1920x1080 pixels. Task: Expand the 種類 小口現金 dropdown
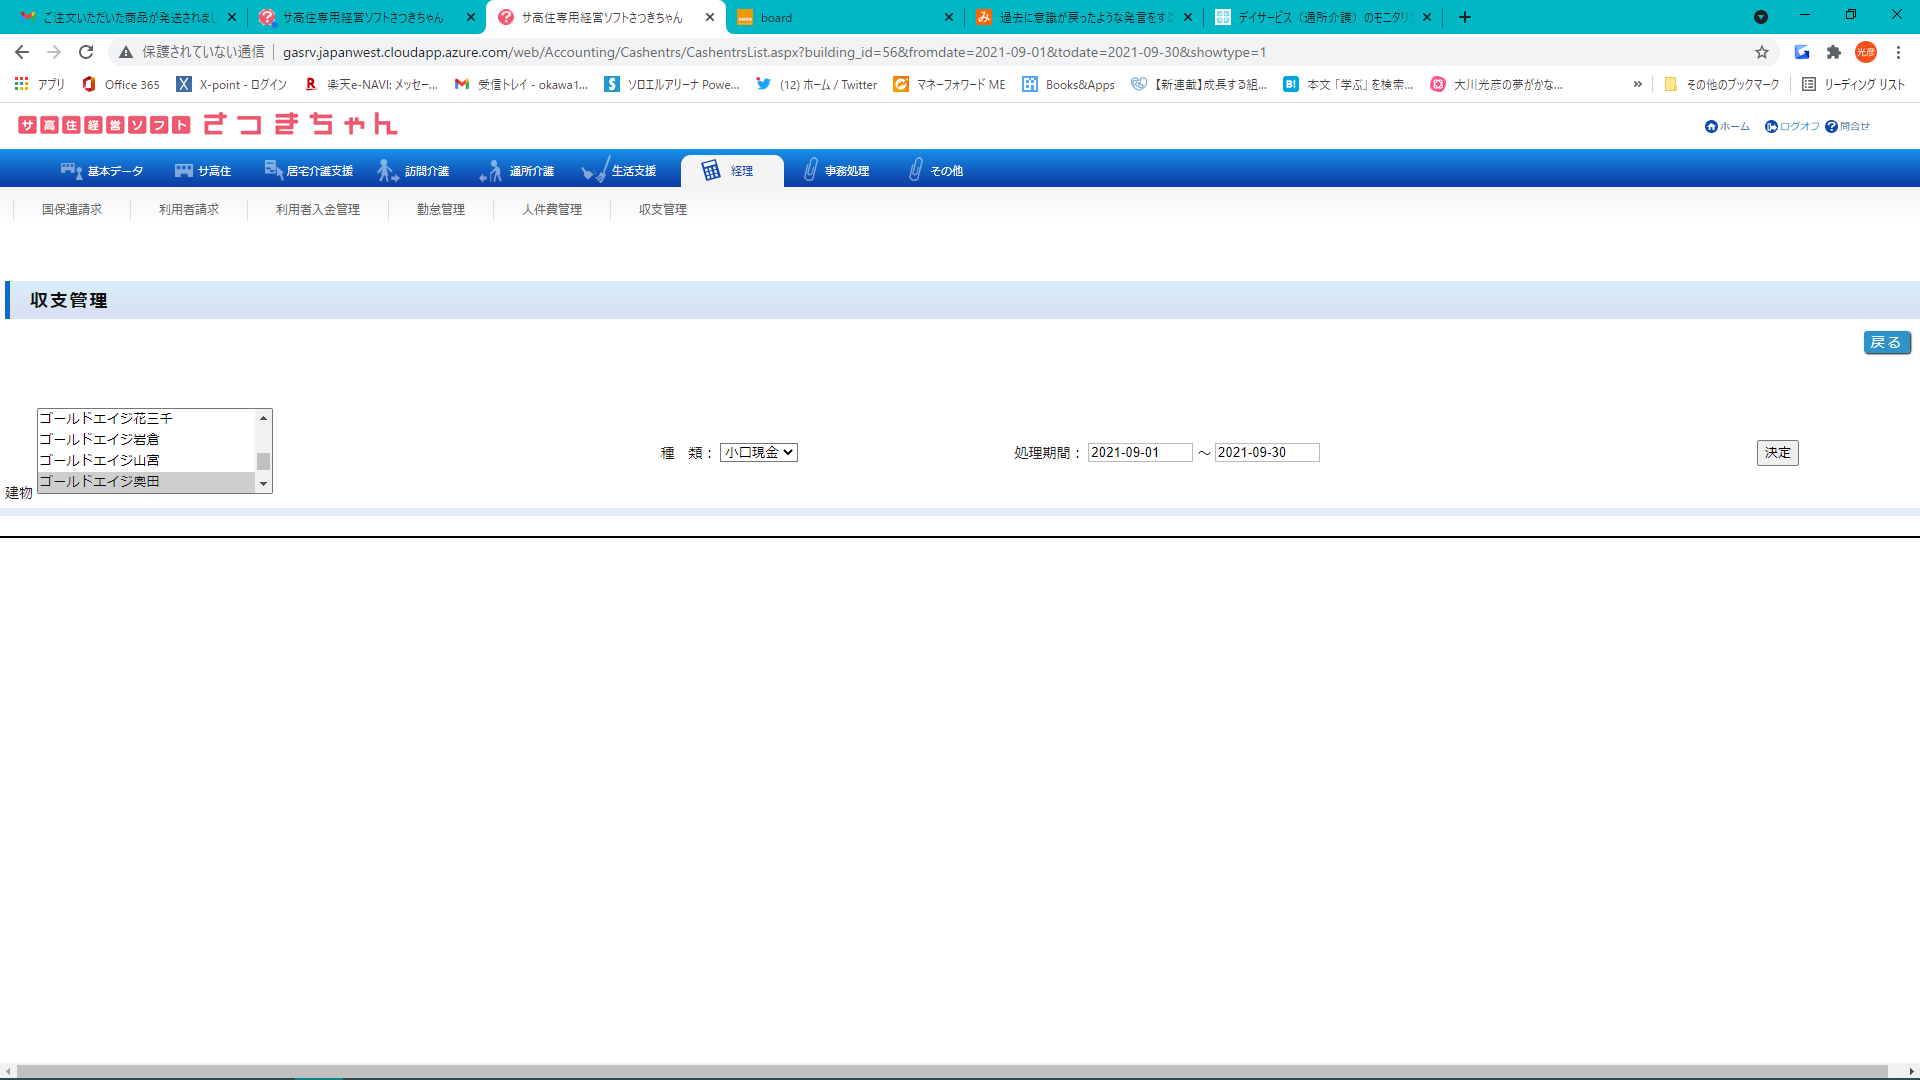759,453
